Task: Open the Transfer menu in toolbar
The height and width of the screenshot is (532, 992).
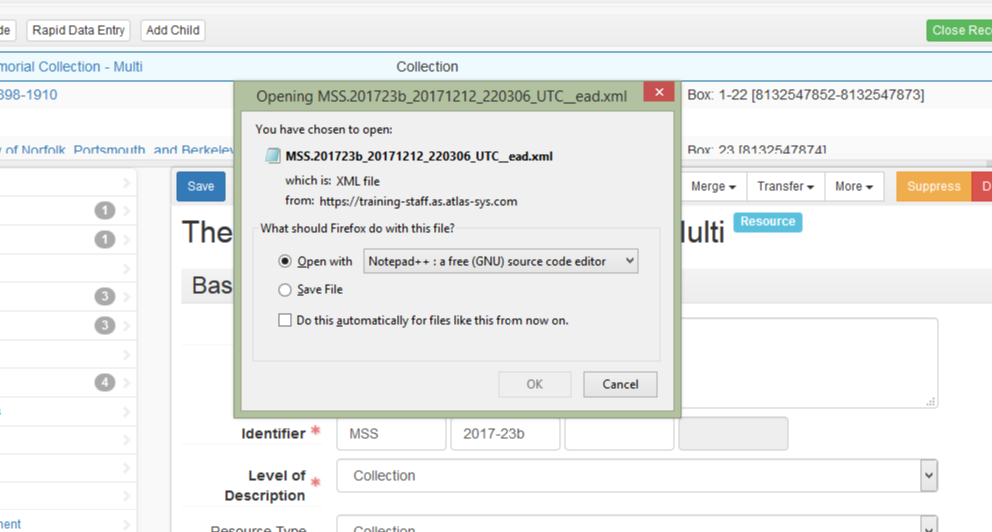Action: point(784,187)
